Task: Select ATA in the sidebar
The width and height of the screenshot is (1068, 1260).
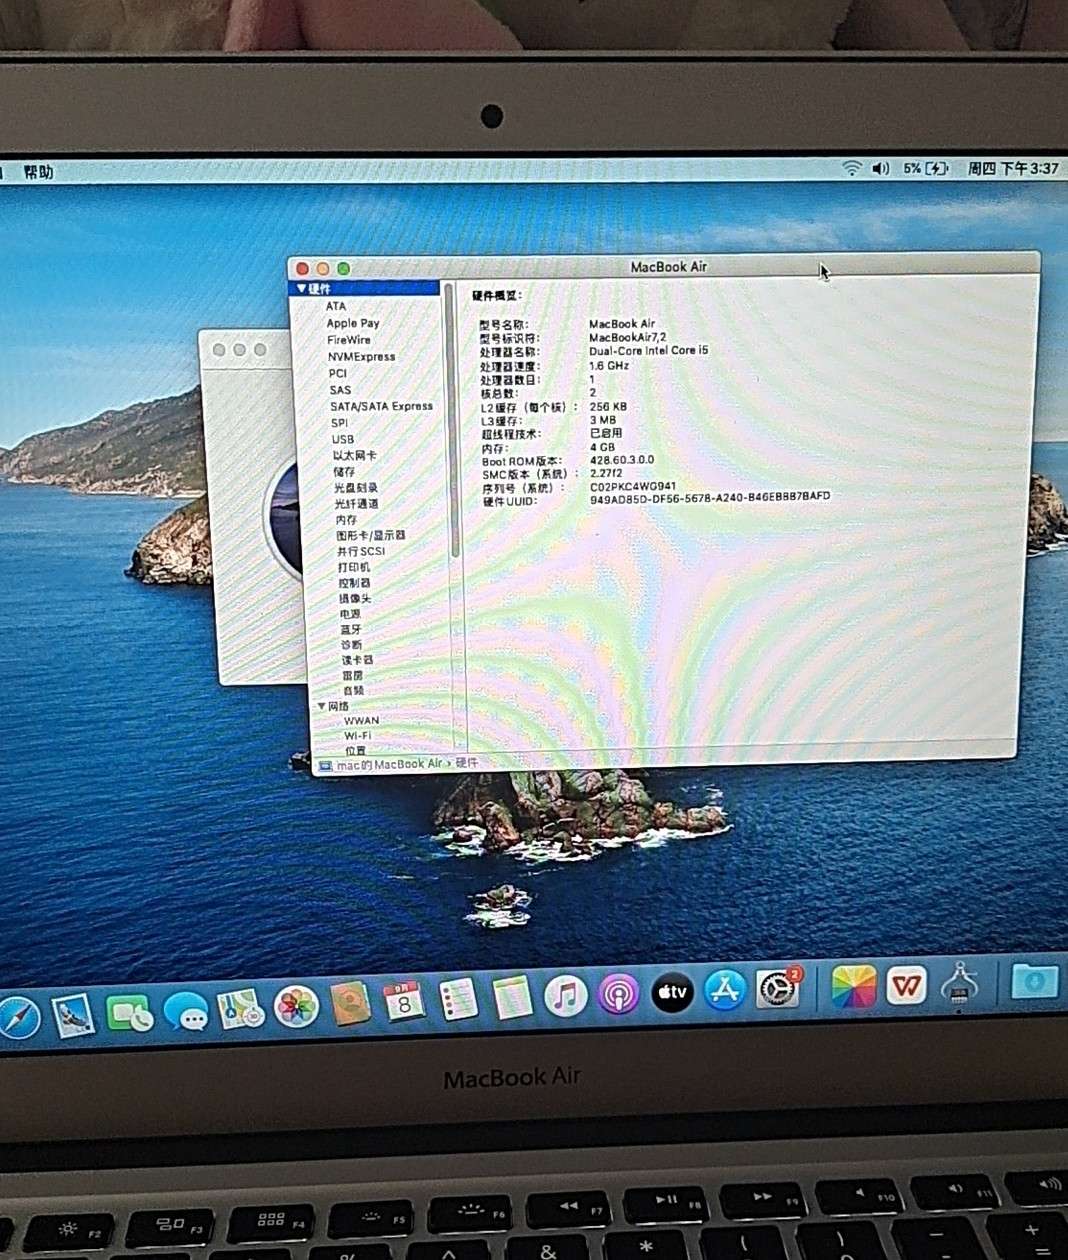Action: point(336,306)
